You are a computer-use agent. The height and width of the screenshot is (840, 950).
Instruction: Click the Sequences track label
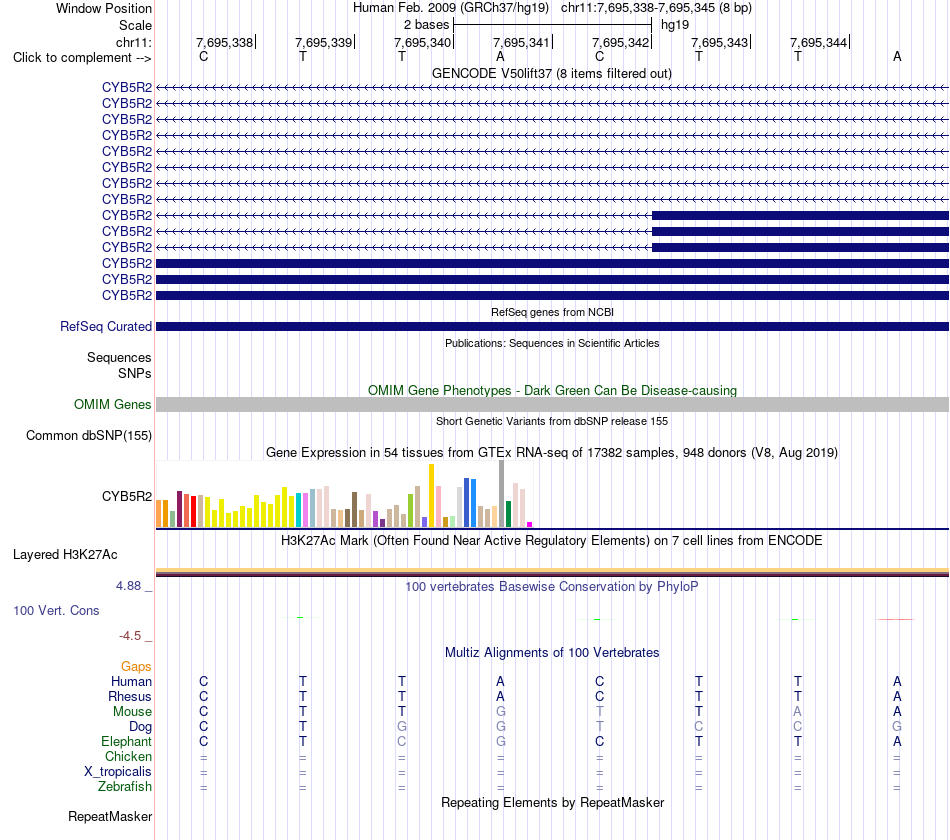click(119, 358)
